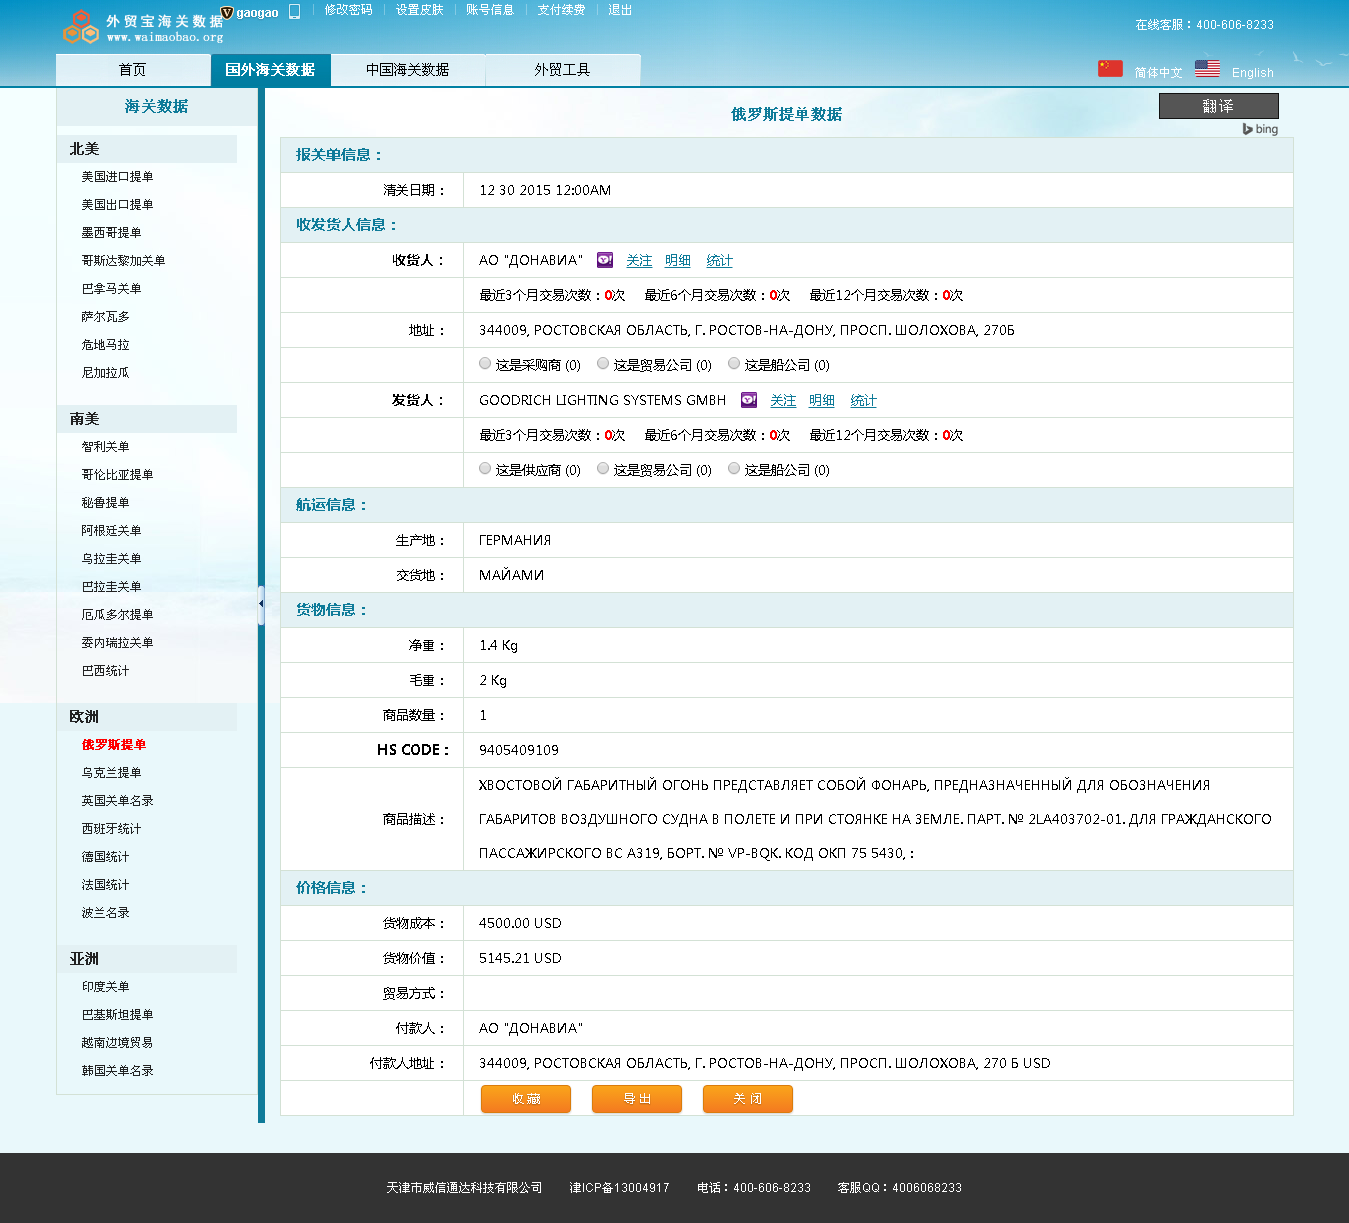1349x1223 pixels.
Task: Select consignee radio 这是采购商 (0)
Action: point(485,364)
